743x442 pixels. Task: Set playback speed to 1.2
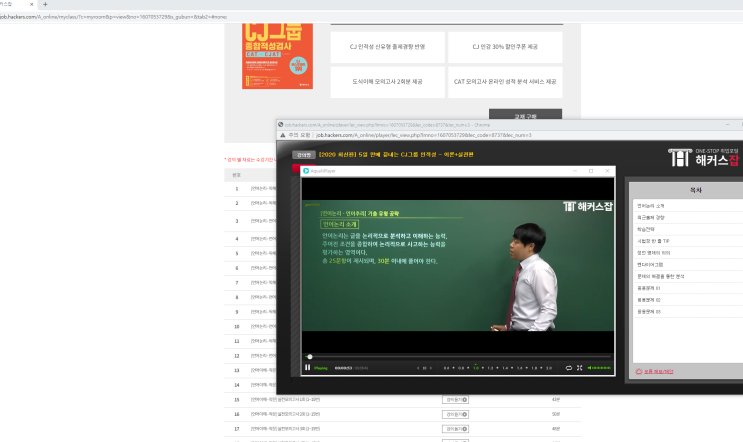click(490, 368)
